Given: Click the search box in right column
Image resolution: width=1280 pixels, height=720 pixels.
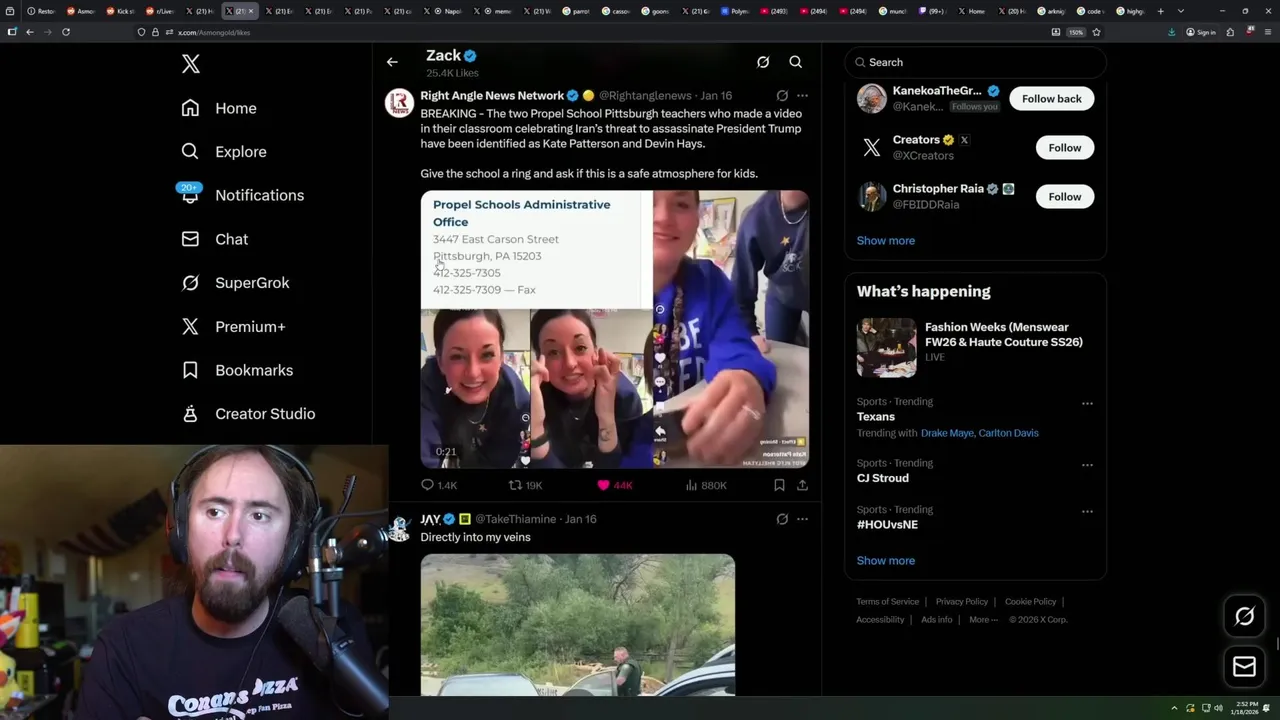Looking at the screenshot, I should [x=976, y=62].
